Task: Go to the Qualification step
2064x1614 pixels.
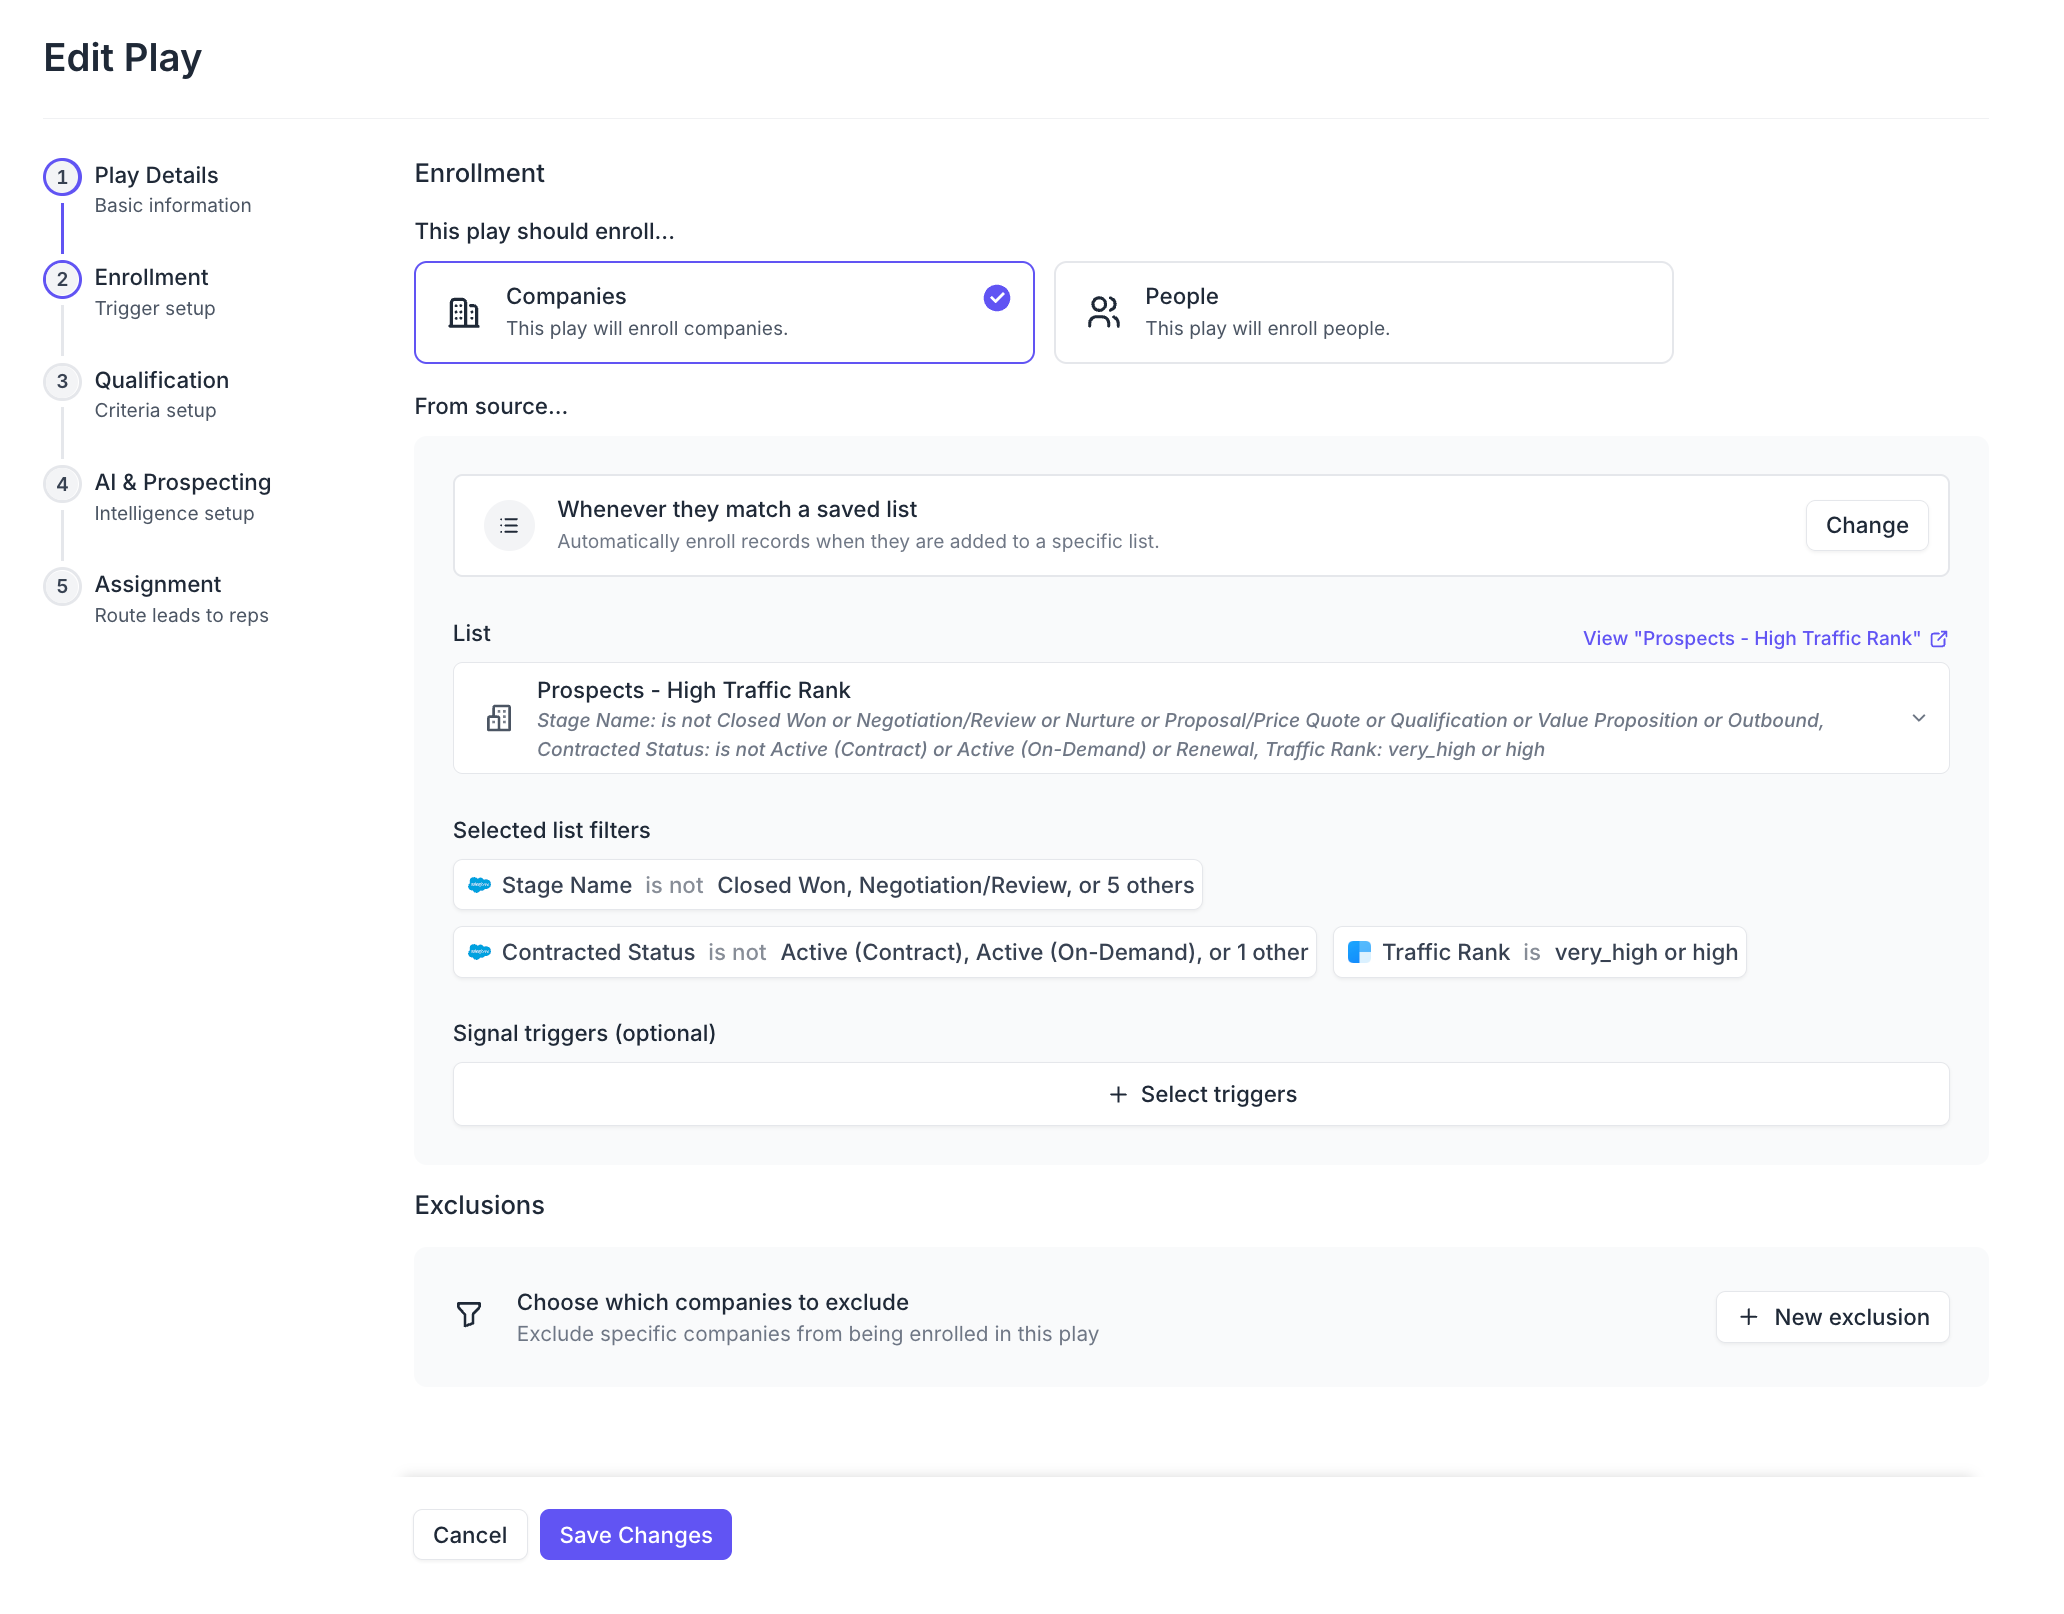Action: click(161, 381)
